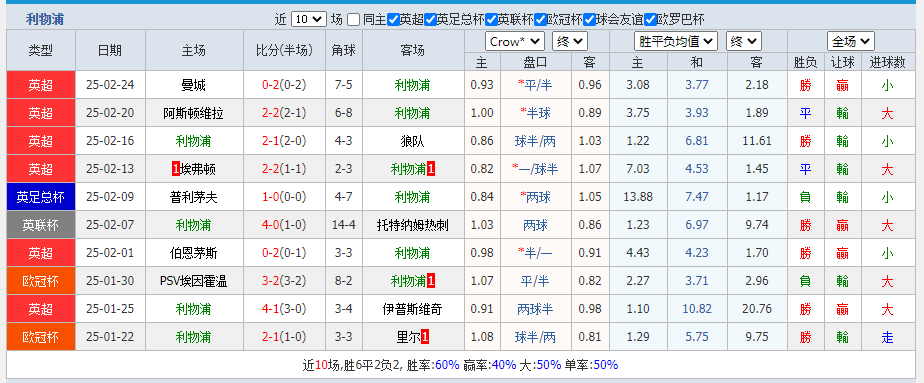
Task: Click the 比分(半场) column header
Action: click(284, 51)
